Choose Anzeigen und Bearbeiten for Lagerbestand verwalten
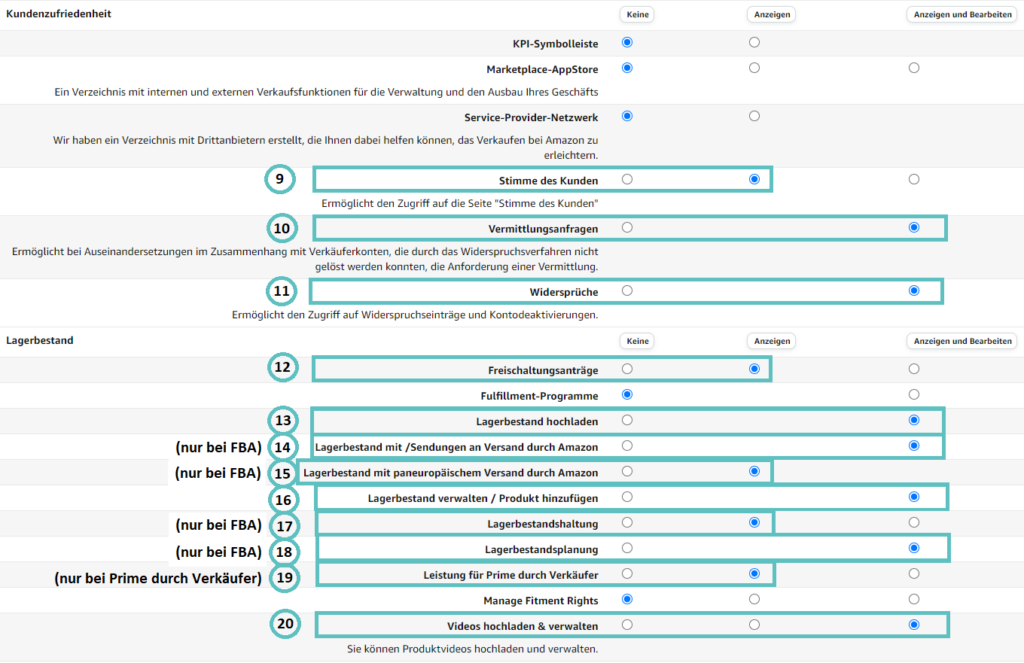The image size is (1024, 663). [x=914, y=497]
